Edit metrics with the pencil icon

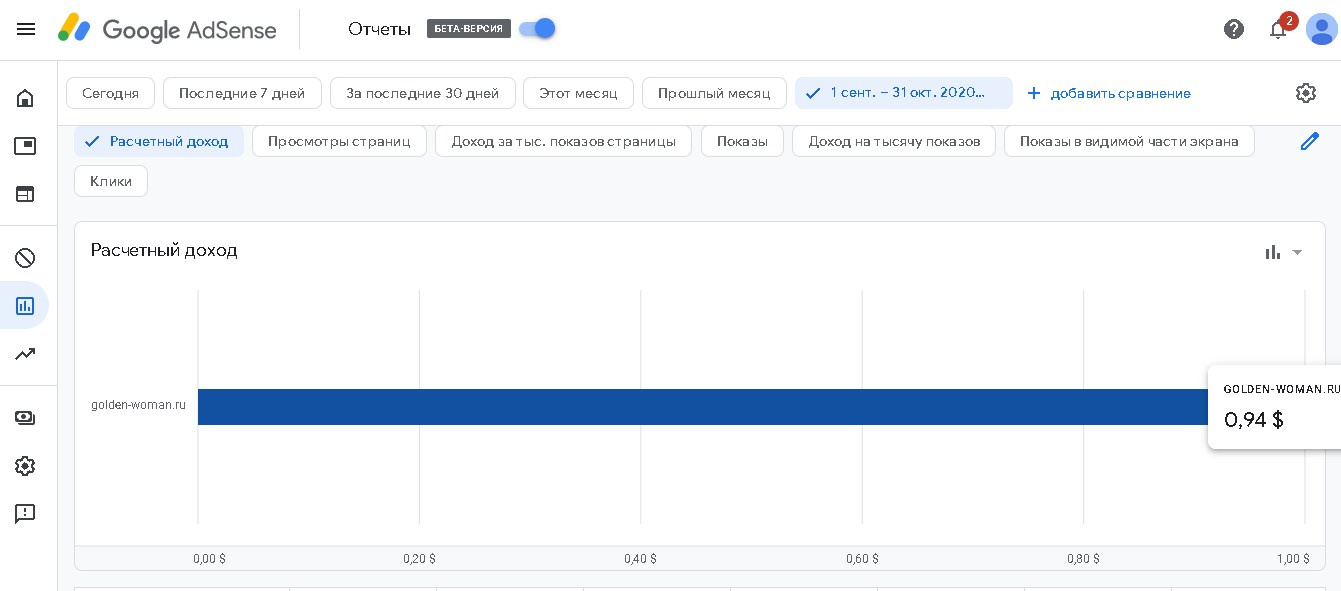tap(1309, 141)
